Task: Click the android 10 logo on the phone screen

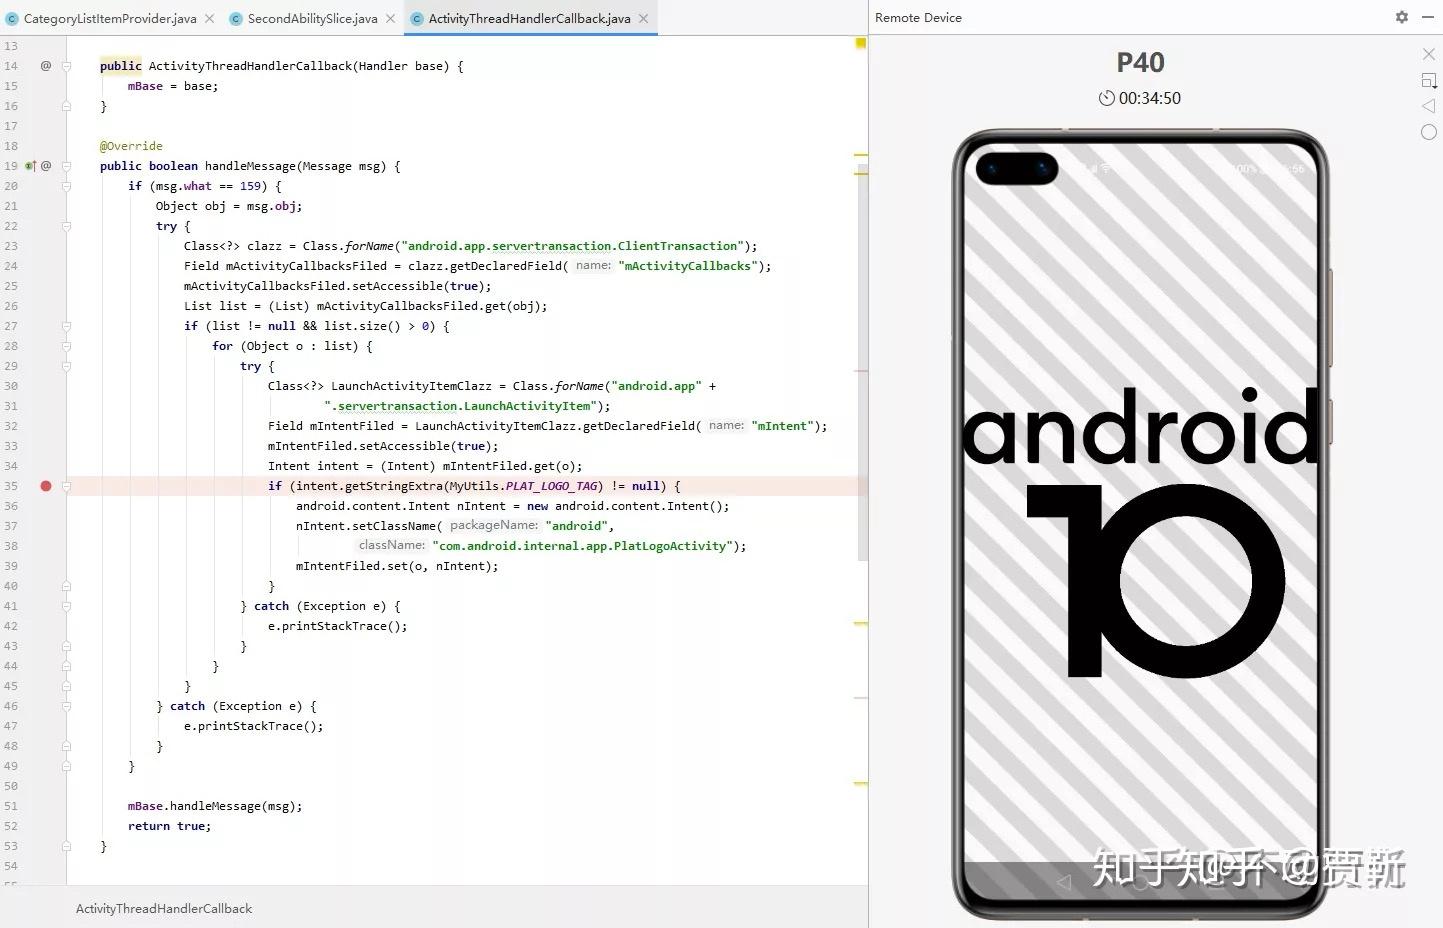Action: tap(1140, 532)
